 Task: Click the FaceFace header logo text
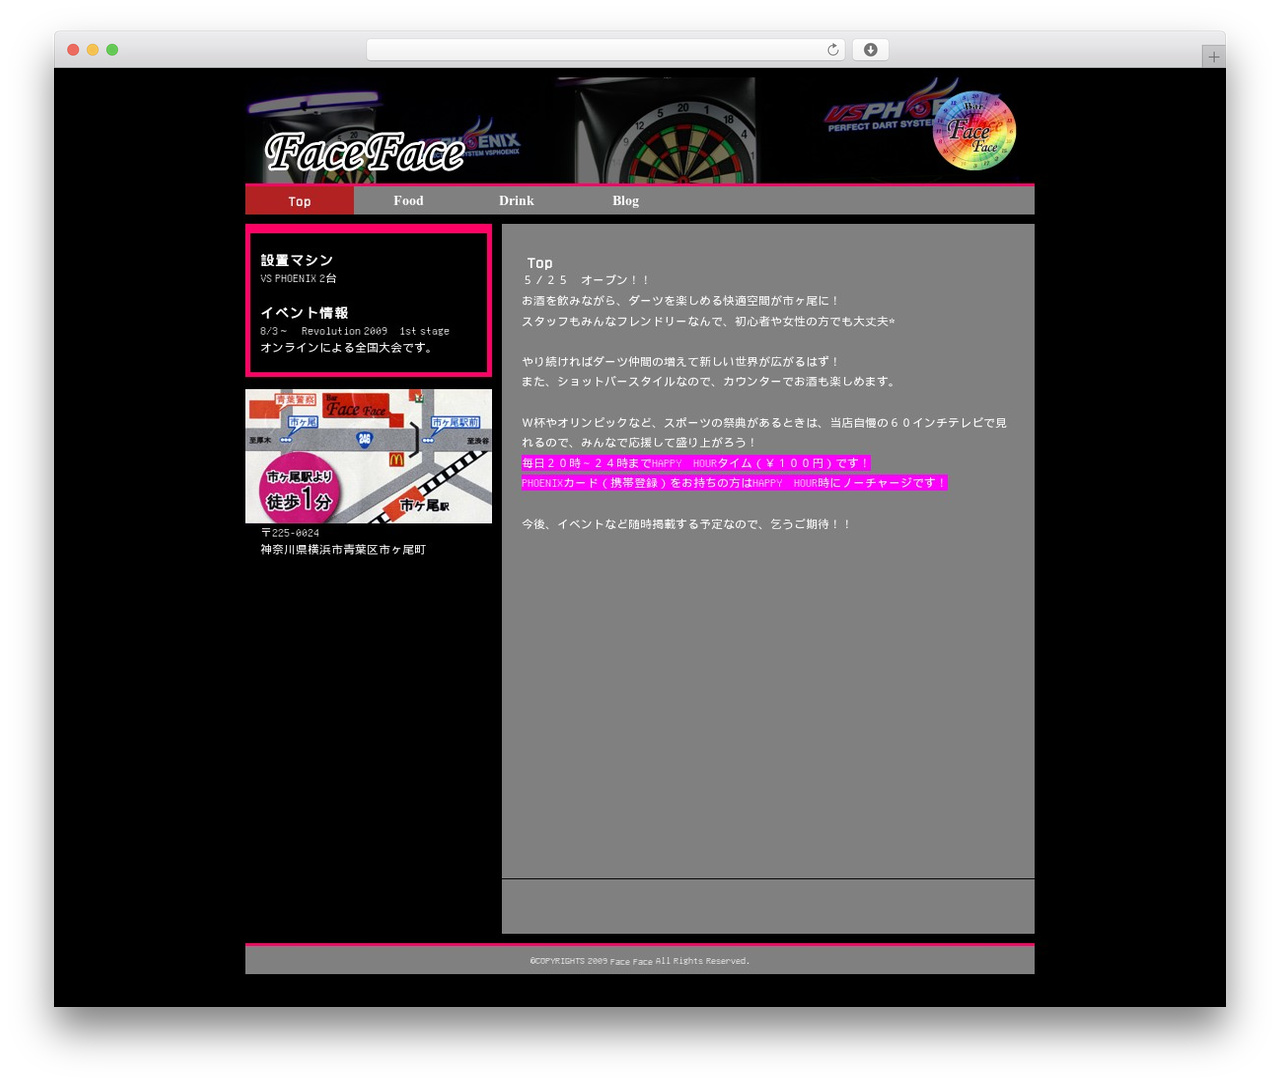point(365,152)
